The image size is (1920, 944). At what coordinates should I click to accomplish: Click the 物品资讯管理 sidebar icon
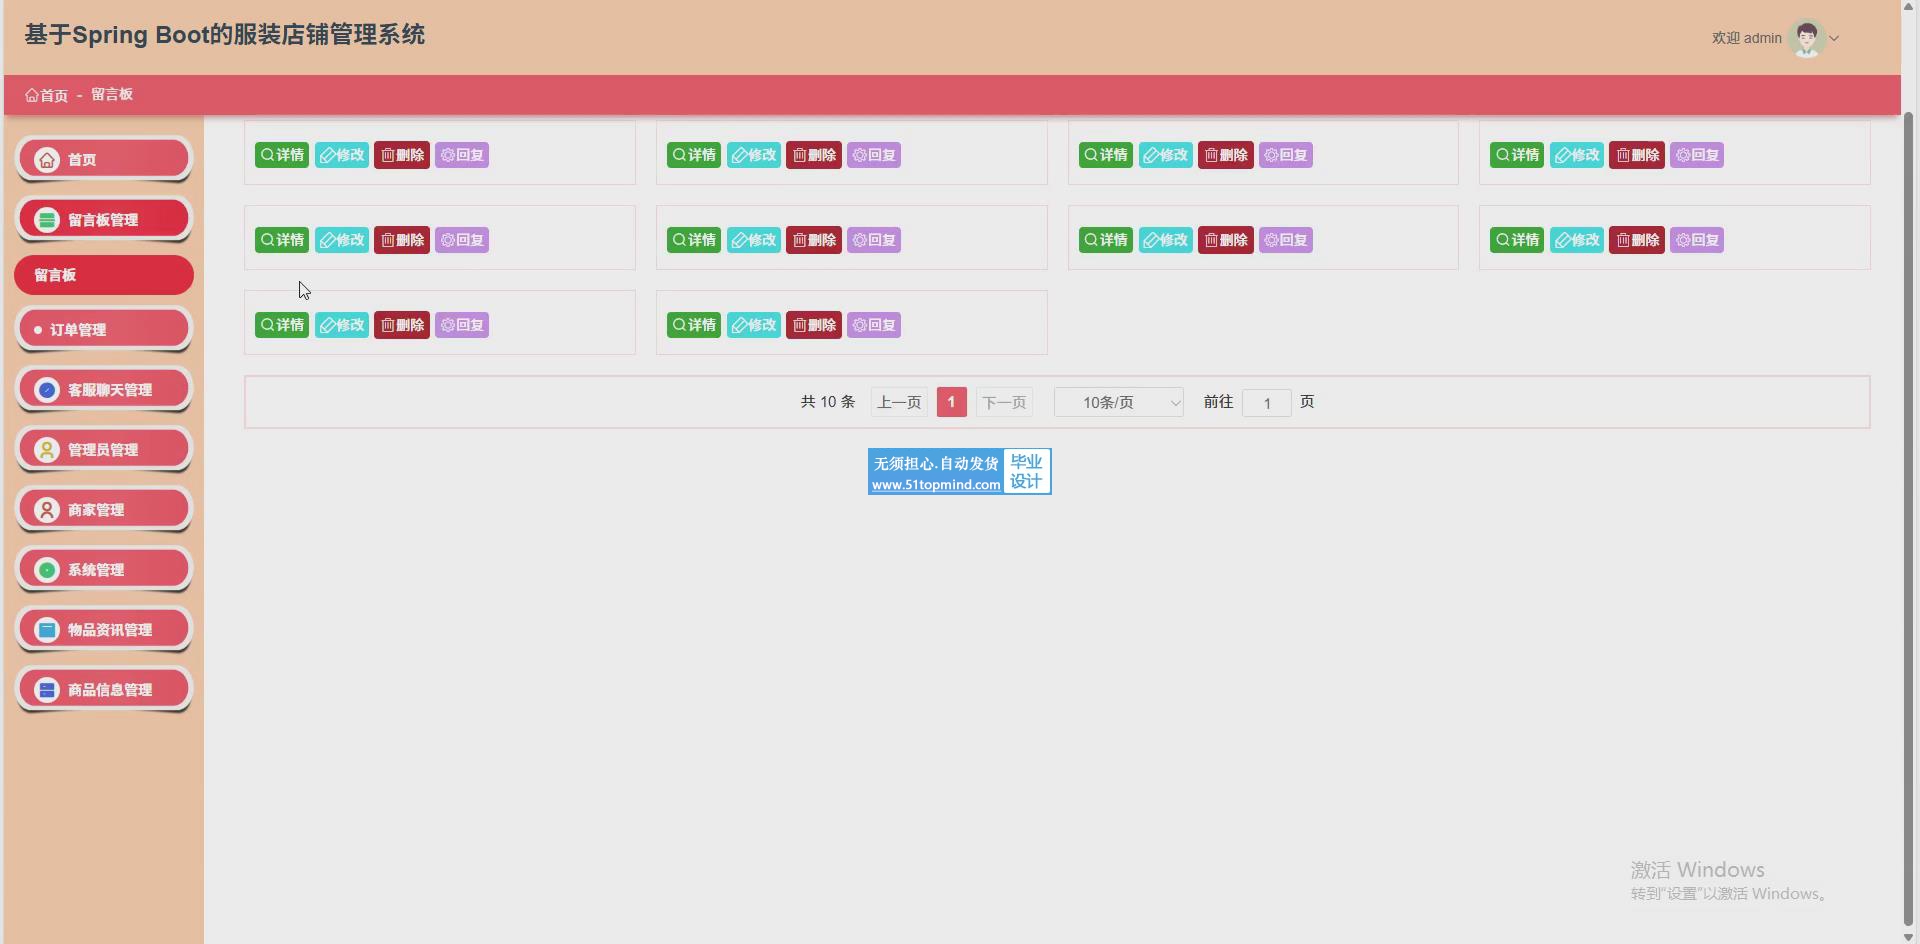tap(47, 630)
